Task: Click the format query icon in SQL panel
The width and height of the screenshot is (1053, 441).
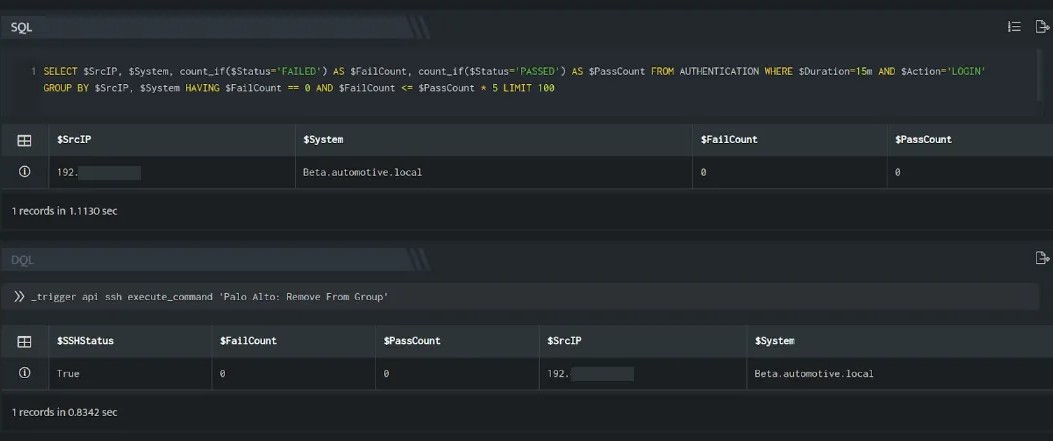Action: [1014, 27]
